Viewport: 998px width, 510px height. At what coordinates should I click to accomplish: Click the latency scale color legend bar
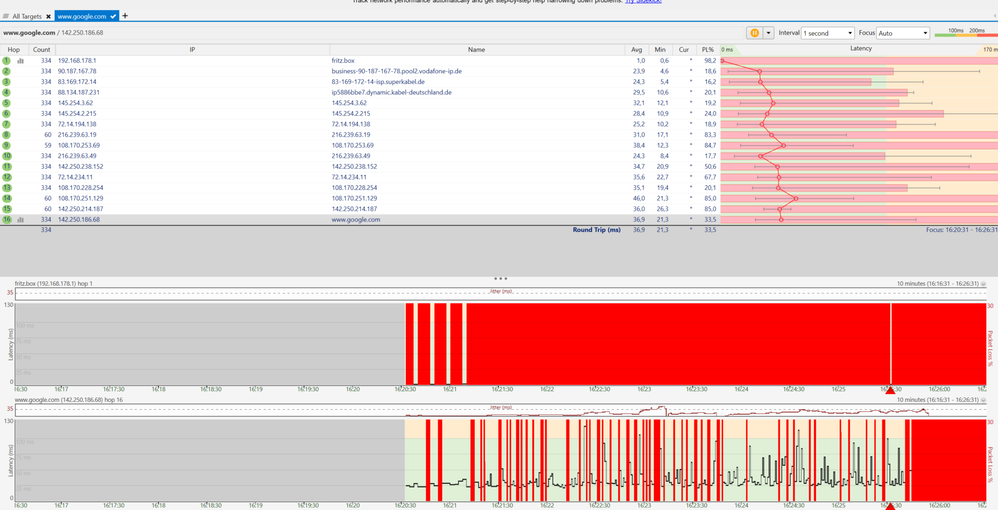pos(964,37)
